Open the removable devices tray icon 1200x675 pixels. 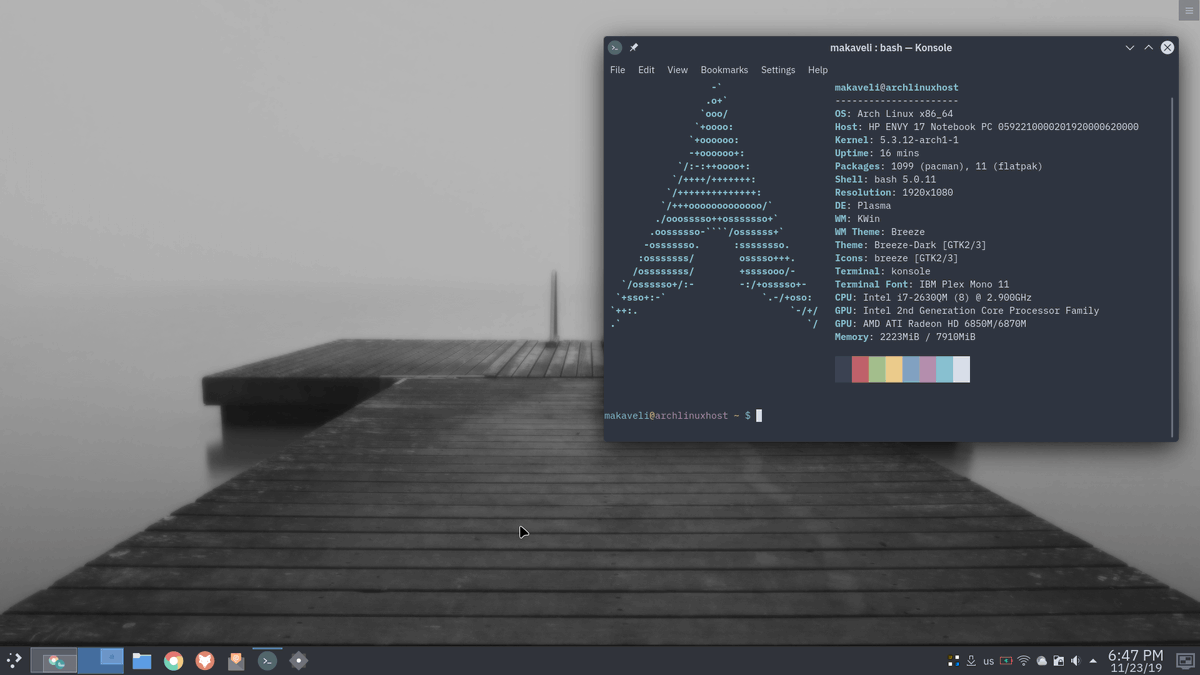click(1058, 661)
